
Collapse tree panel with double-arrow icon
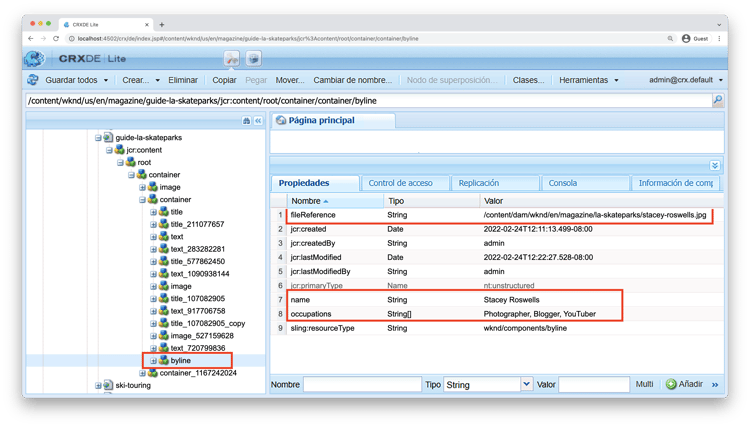258,120
